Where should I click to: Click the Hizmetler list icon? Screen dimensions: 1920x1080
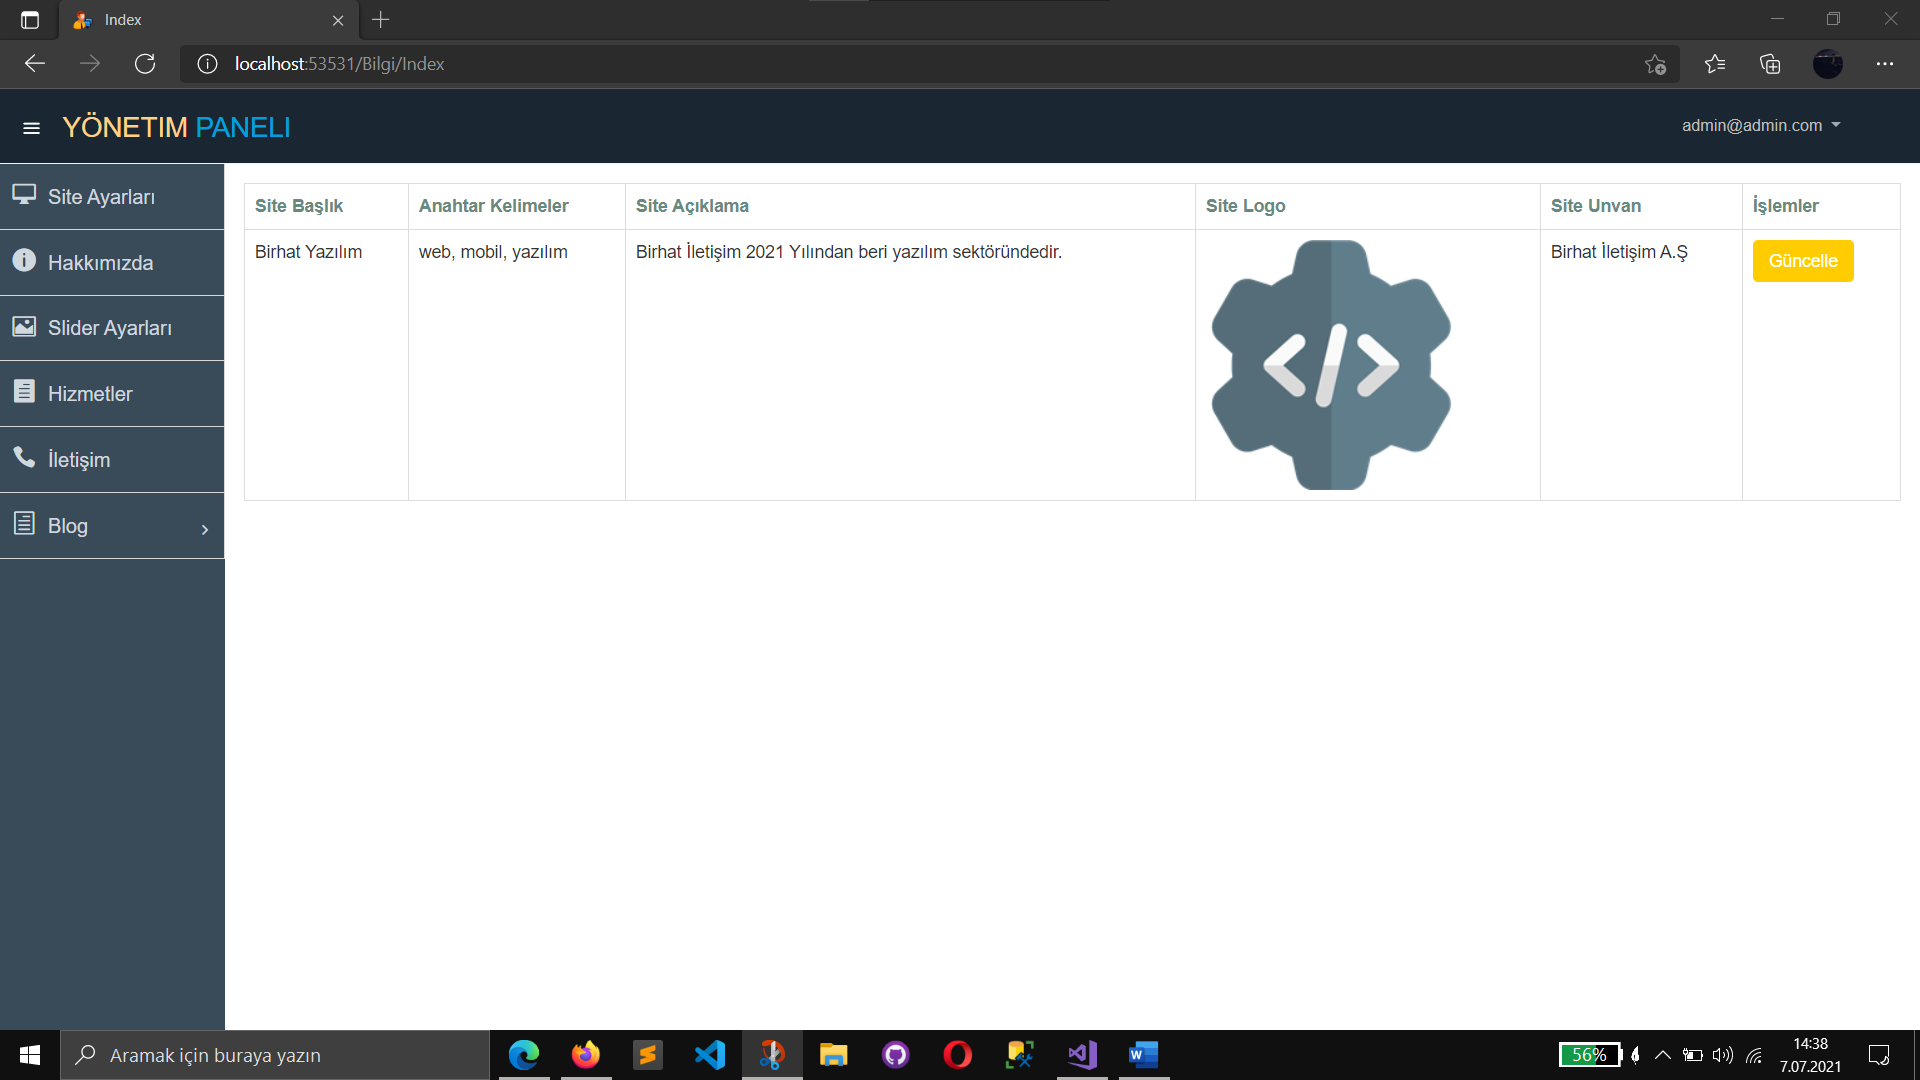coord(24,392)
